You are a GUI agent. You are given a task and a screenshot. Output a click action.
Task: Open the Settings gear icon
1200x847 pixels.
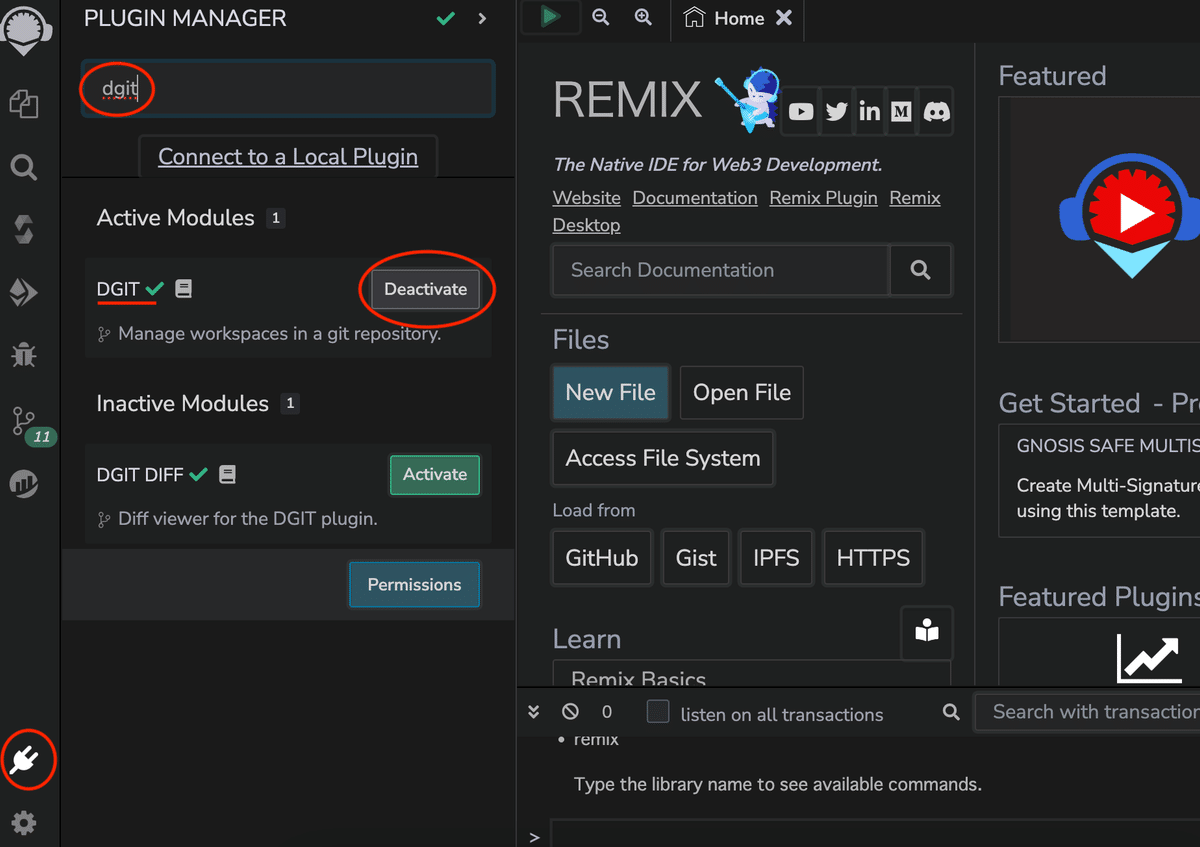point(24,823)
